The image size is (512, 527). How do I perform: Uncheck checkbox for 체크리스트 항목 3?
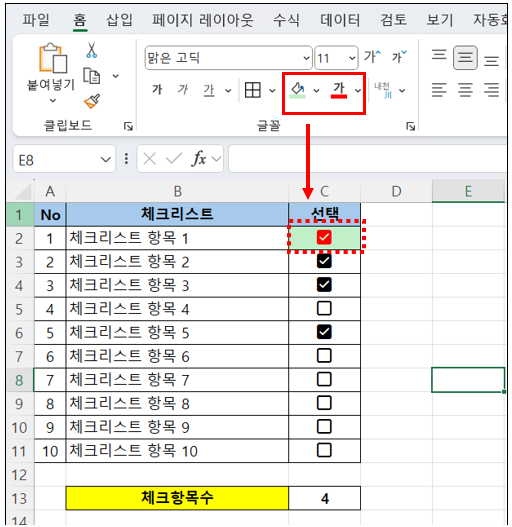tap(324, 285)
